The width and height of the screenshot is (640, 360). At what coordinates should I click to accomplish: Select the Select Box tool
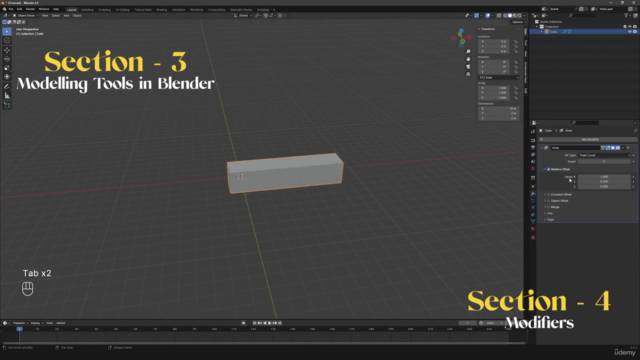click(7, 31)
